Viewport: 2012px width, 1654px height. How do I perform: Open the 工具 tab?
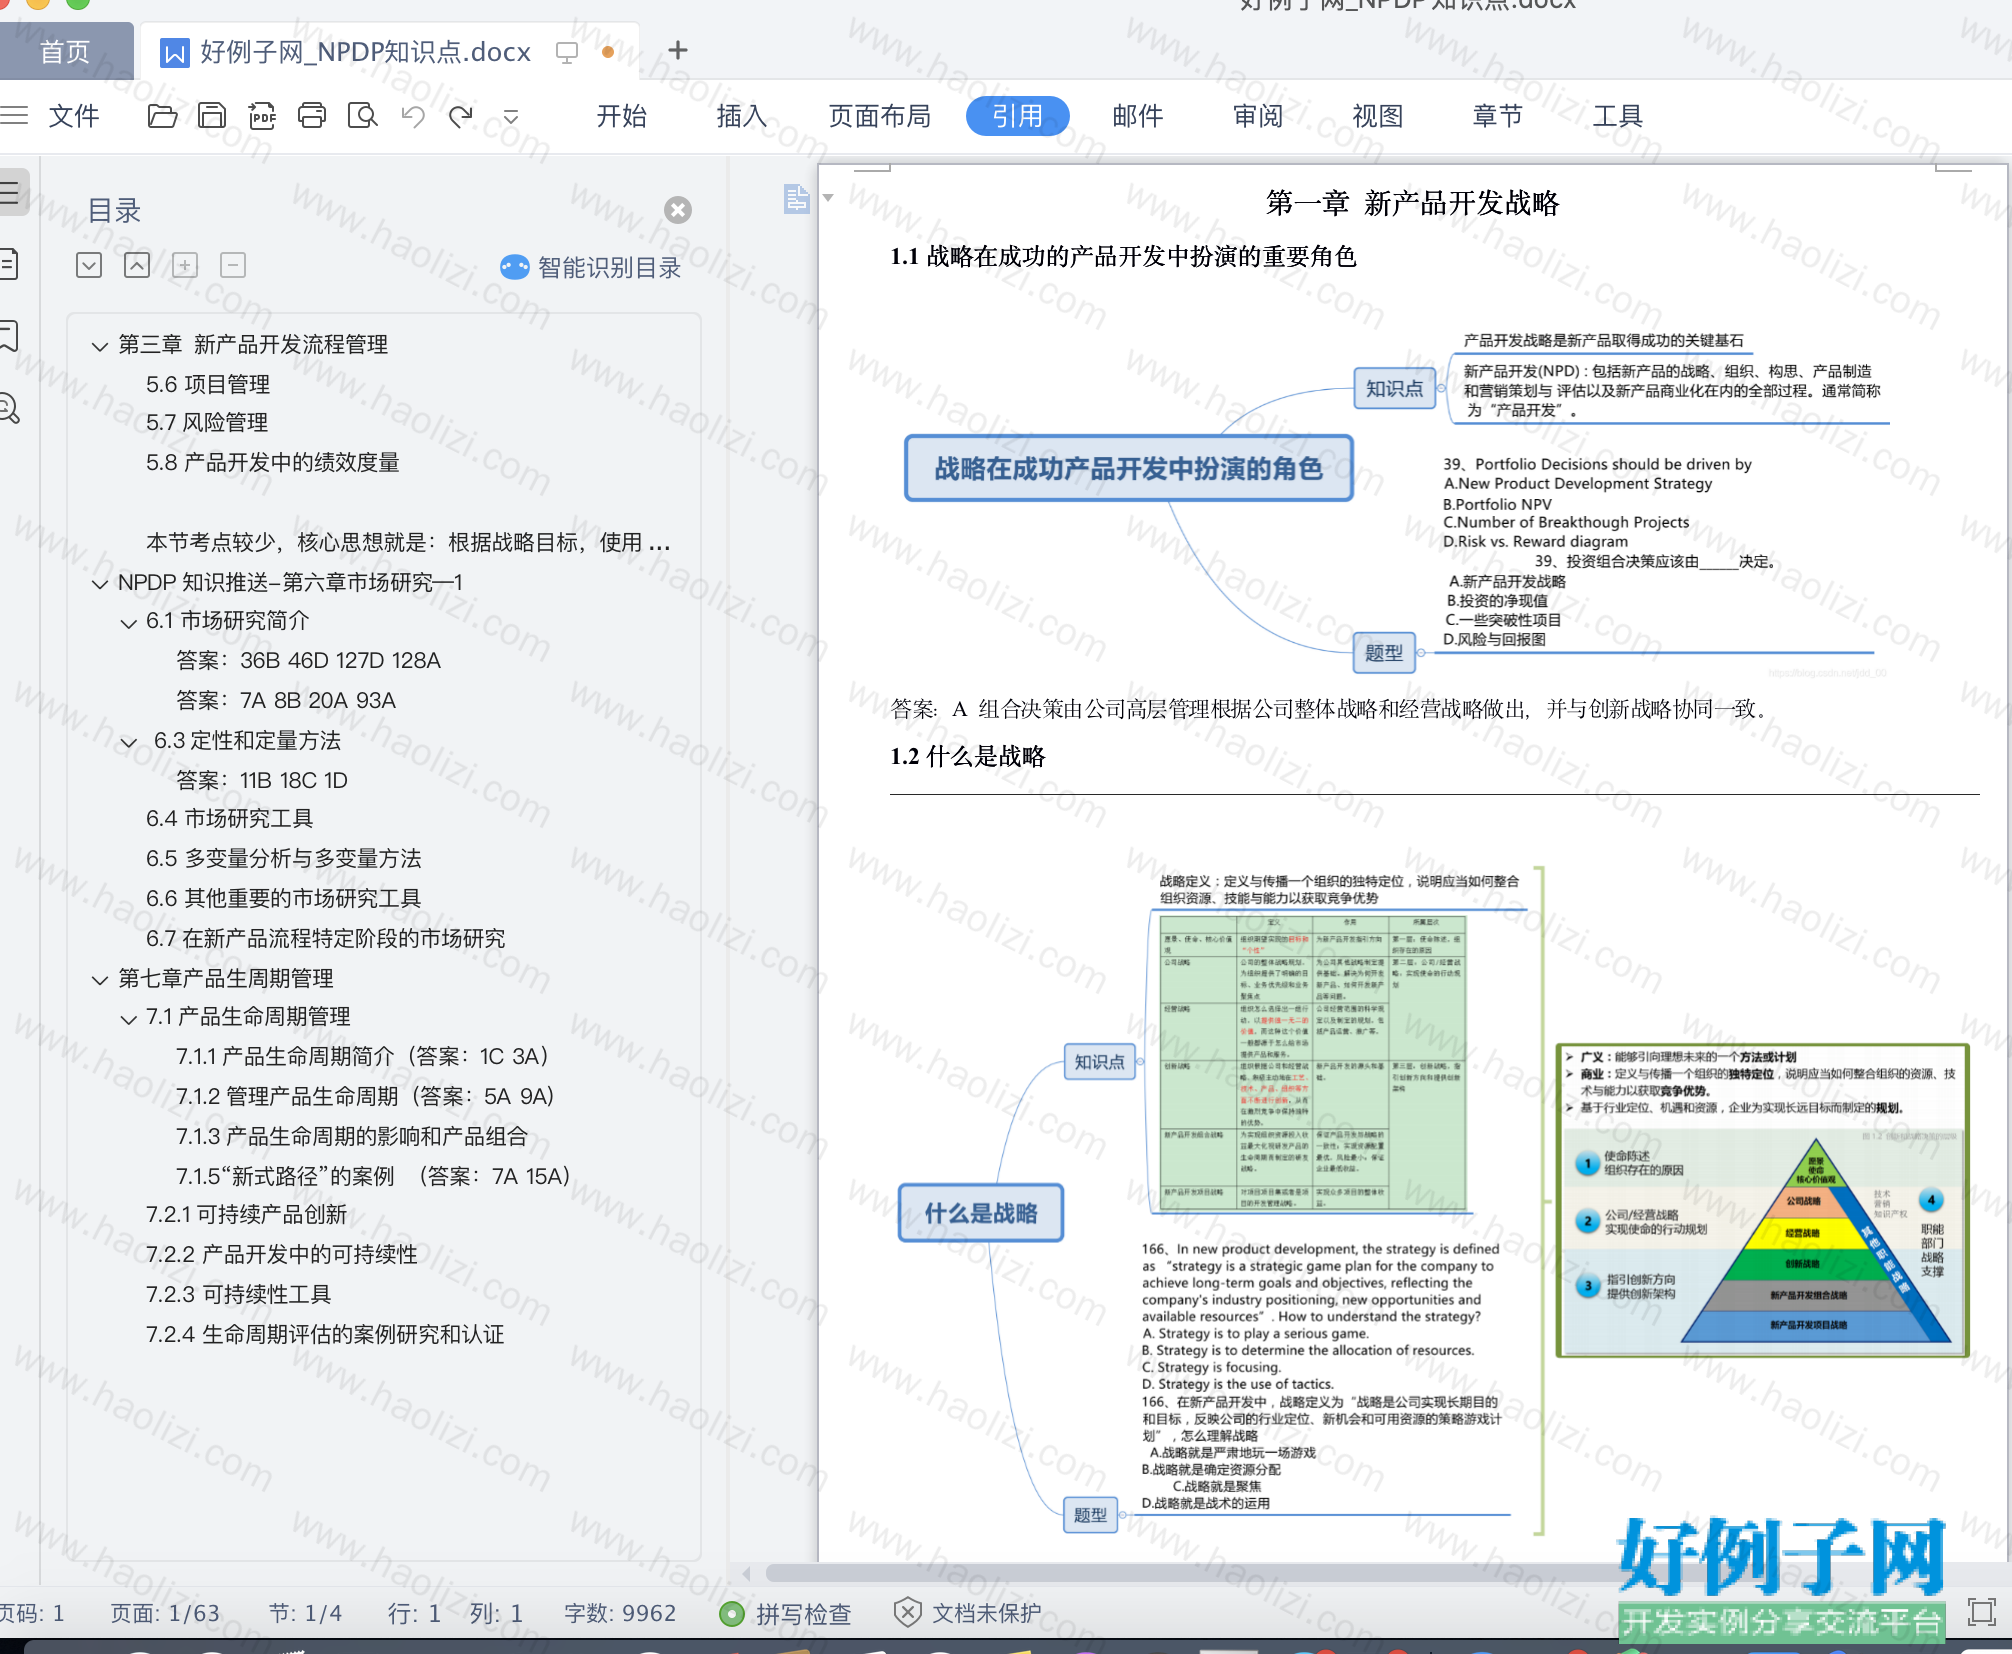1618,116
